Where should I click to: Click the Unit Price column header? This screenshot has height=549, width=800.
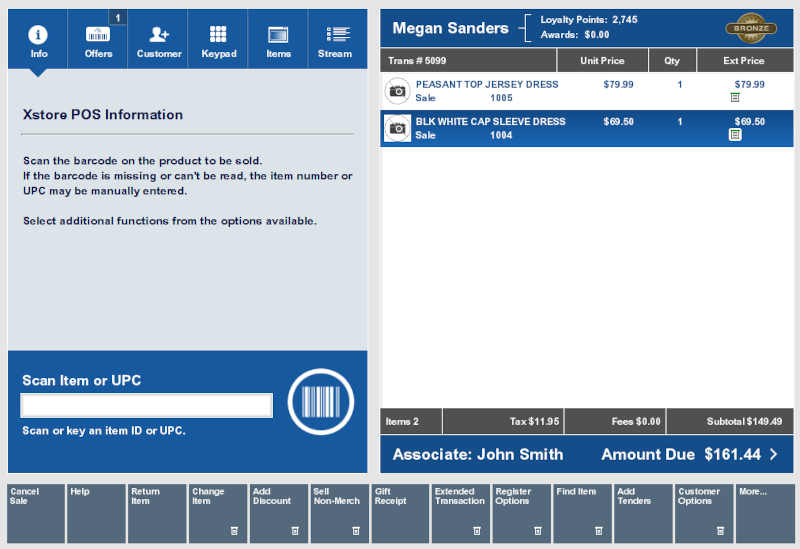603,61
